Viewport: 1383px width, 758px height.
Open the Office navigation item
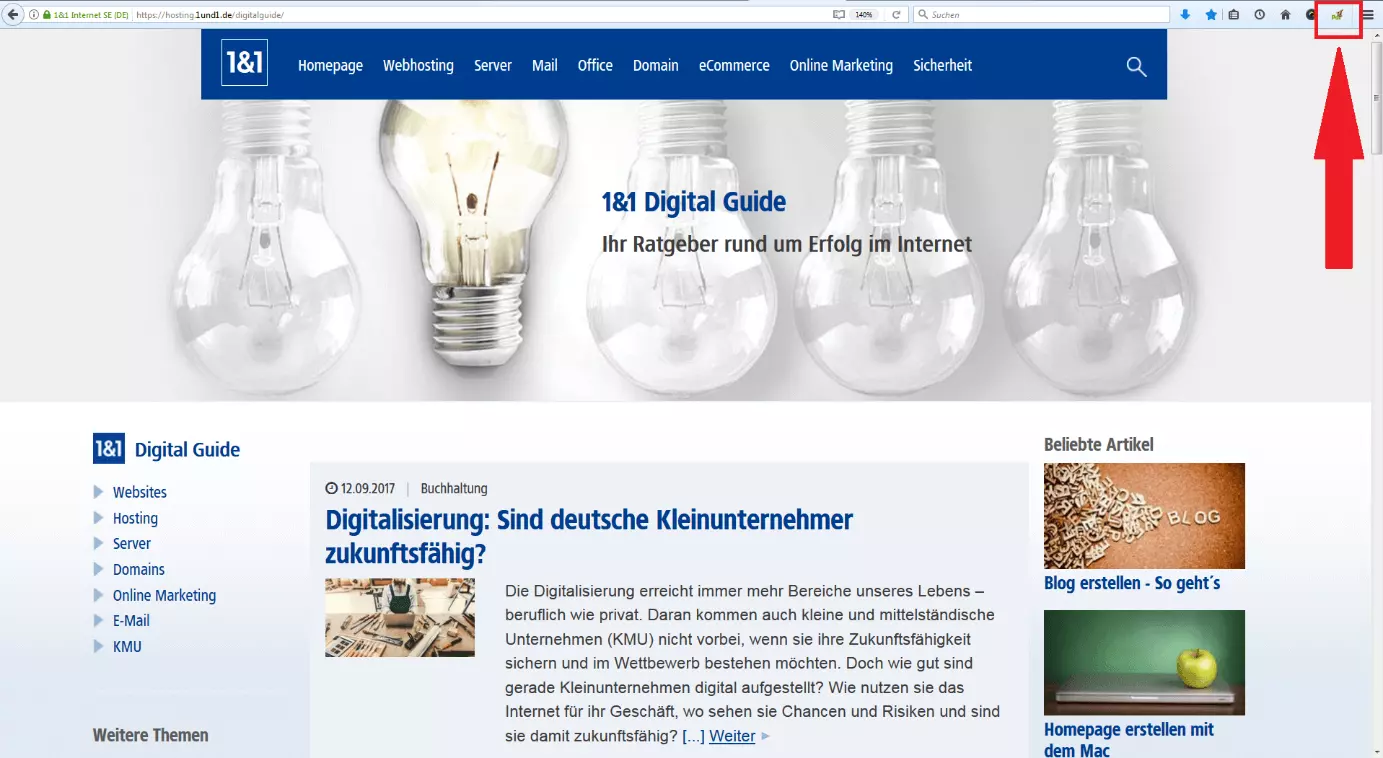pyautogui.click(x=595, y=65)
